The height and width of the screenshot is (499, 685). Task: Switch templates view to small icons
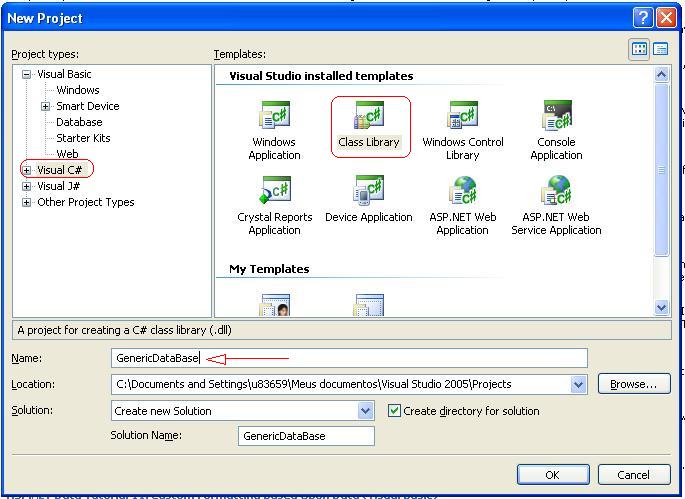point(661,49)
